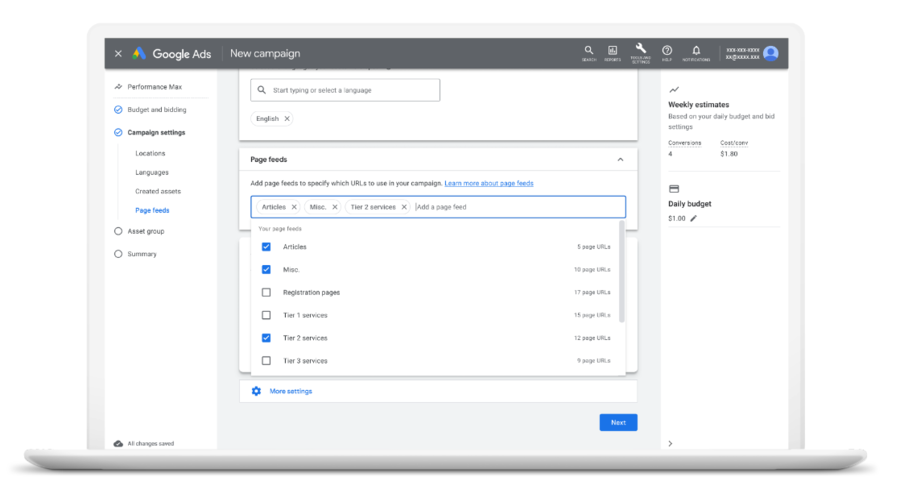Go to Budget and bidding step

(156, 110)
